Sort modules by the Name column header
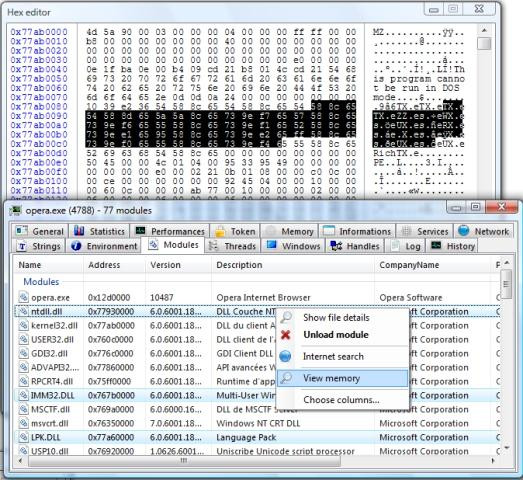This screenshot has width=523, height=480. coord(48,265)
